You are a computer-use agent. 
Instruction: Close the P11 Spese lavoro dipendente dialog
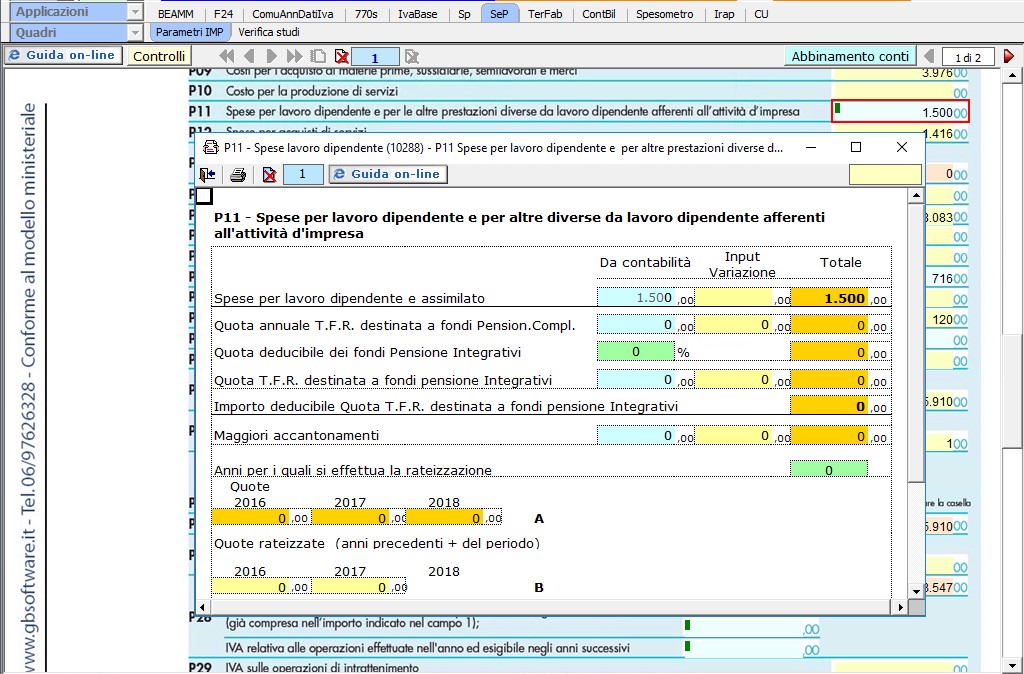point(902,148)
